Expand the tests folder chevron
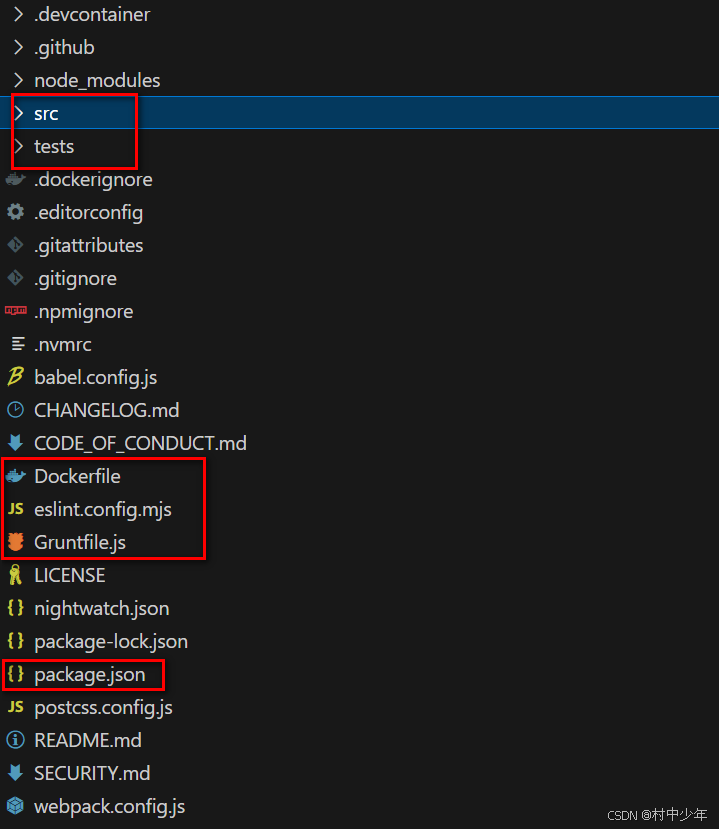Image resolution: width=719 pixels, height=829 pixels. tap(19, 146)
